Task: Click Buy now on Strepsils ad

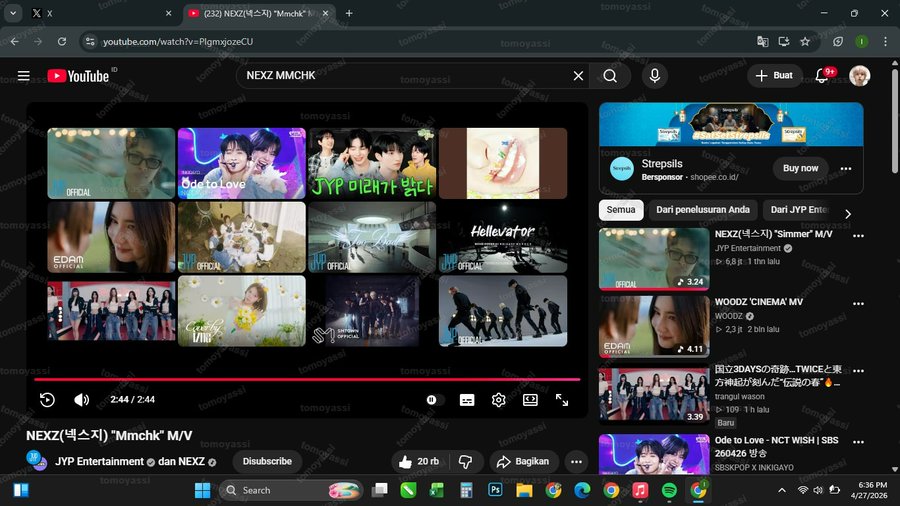Action: (800, 168)
